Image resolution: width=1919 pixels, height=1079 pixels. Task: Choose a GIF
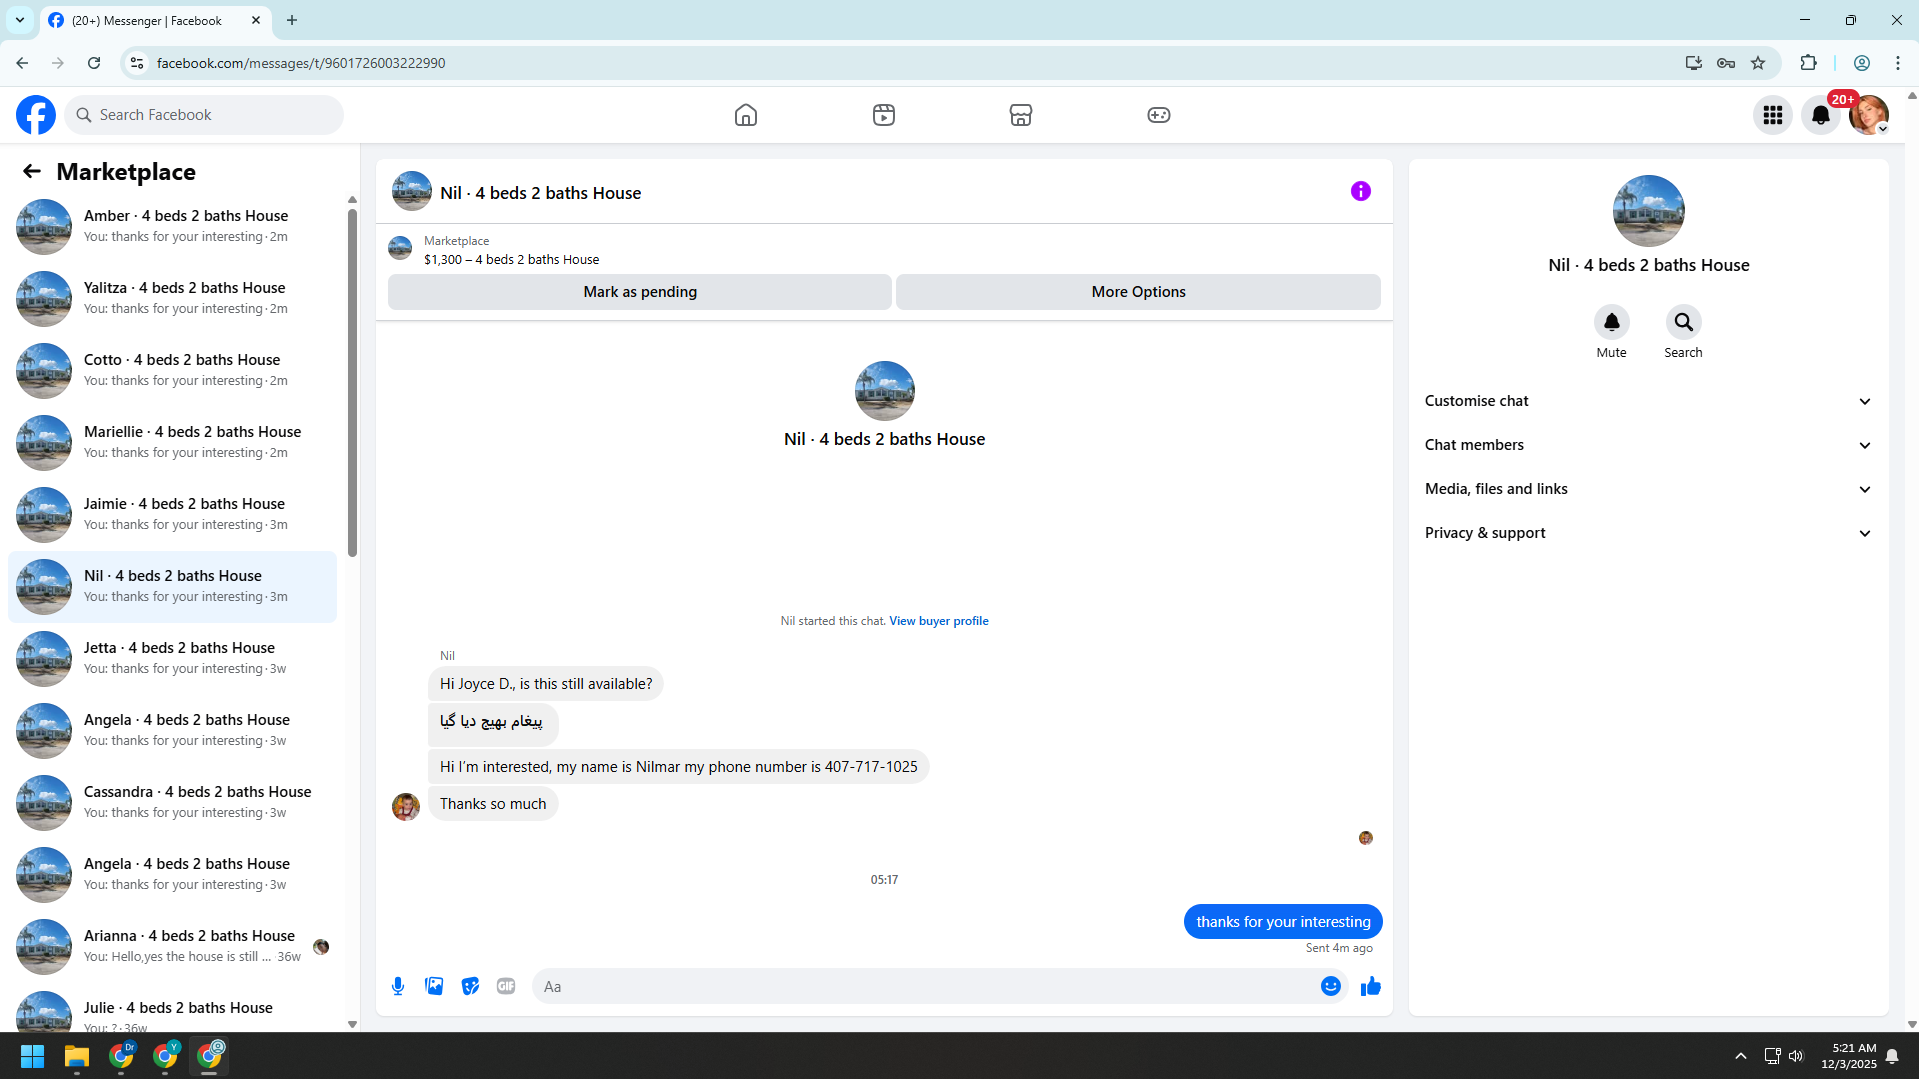(506, 986)
